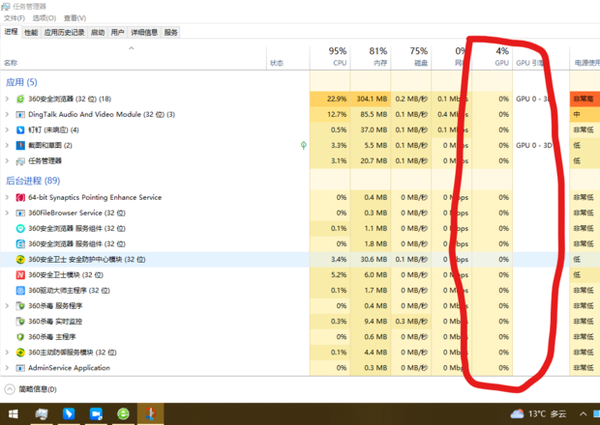
Task: Click the 360主动防御服务模块 icon
Action: tap(20, 352)
